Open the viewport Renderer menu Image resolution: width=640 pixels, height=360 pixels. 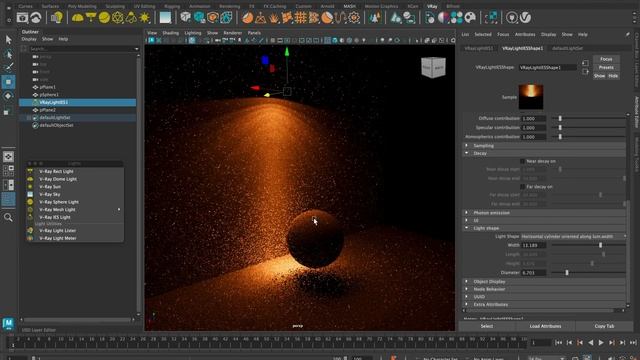(233, 33)
